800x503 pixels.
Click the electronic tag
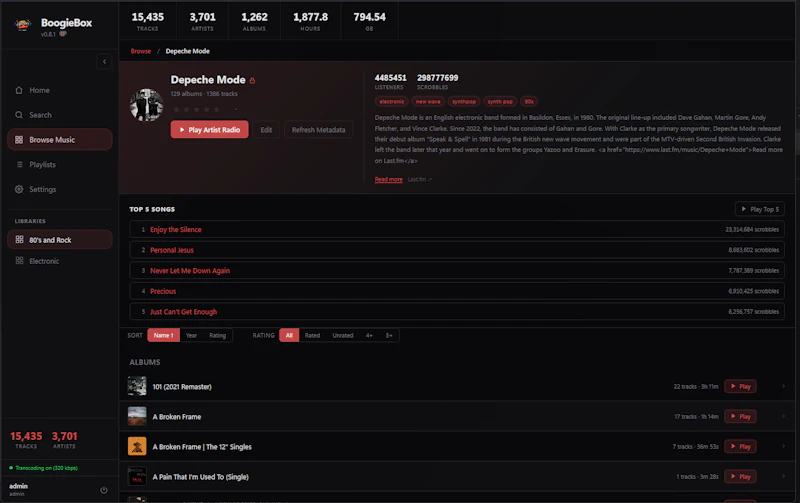(392, 102)
